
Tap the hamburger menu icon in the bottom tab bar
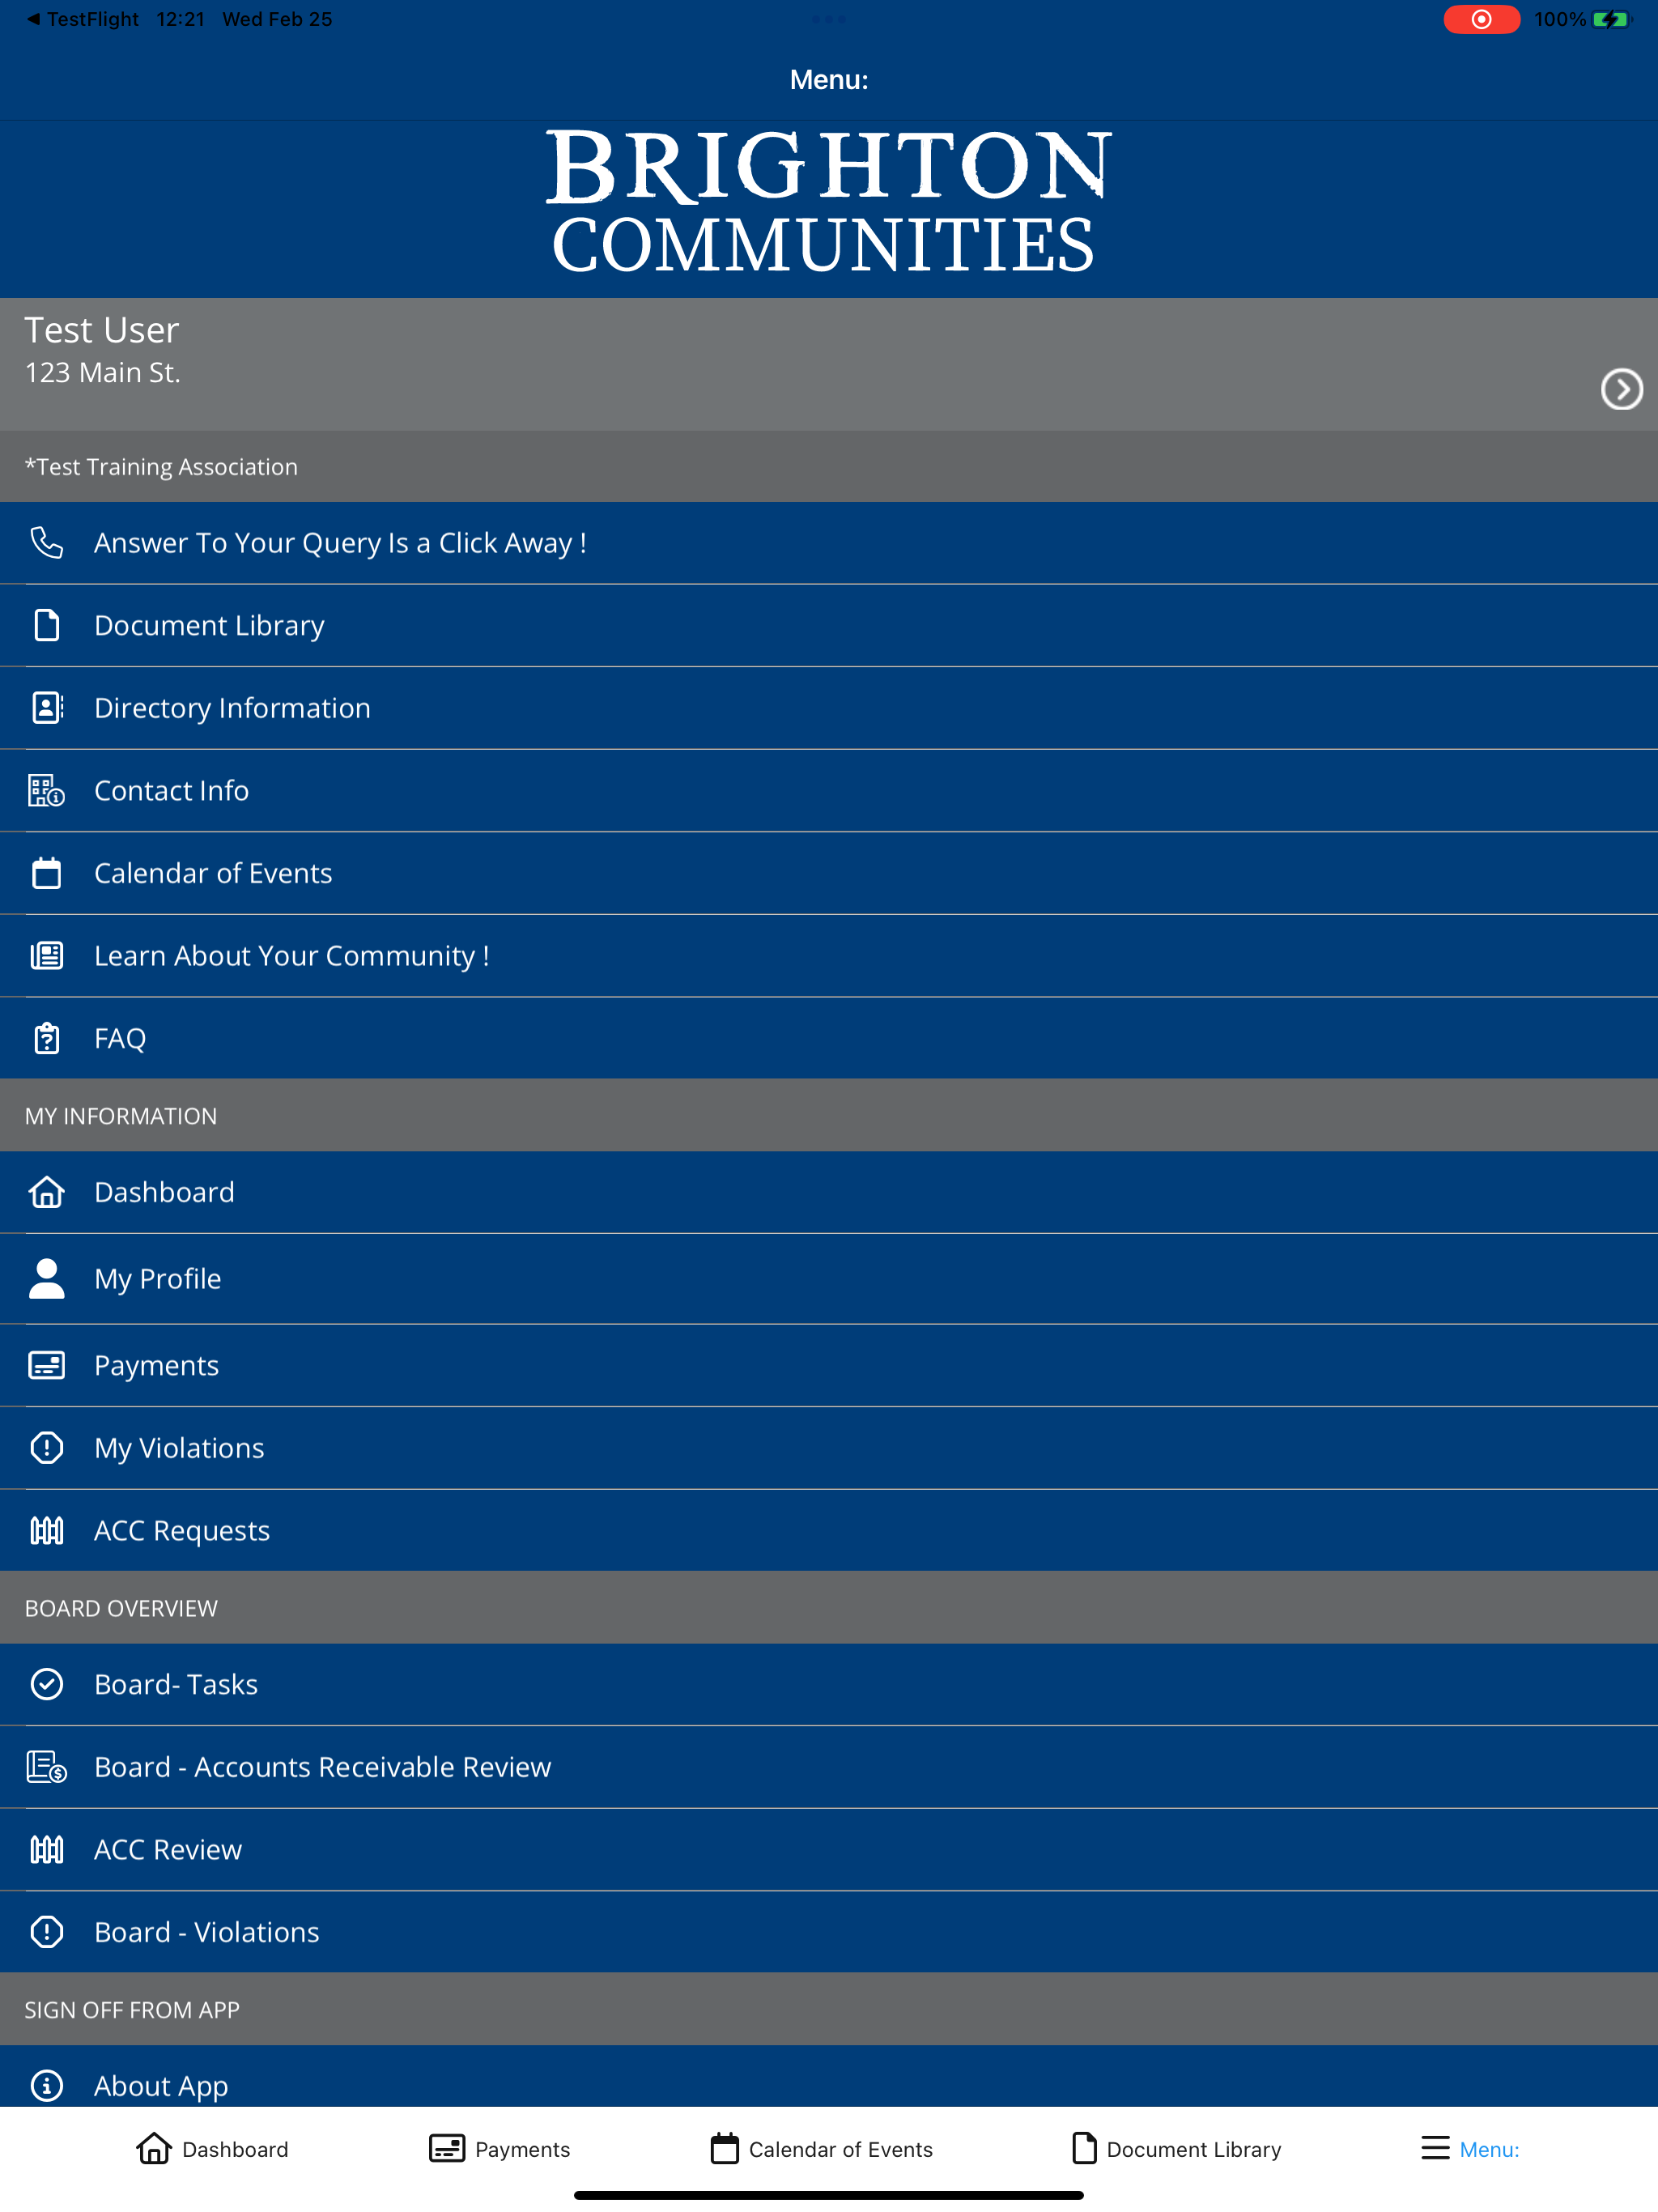pos(1435,2148)
